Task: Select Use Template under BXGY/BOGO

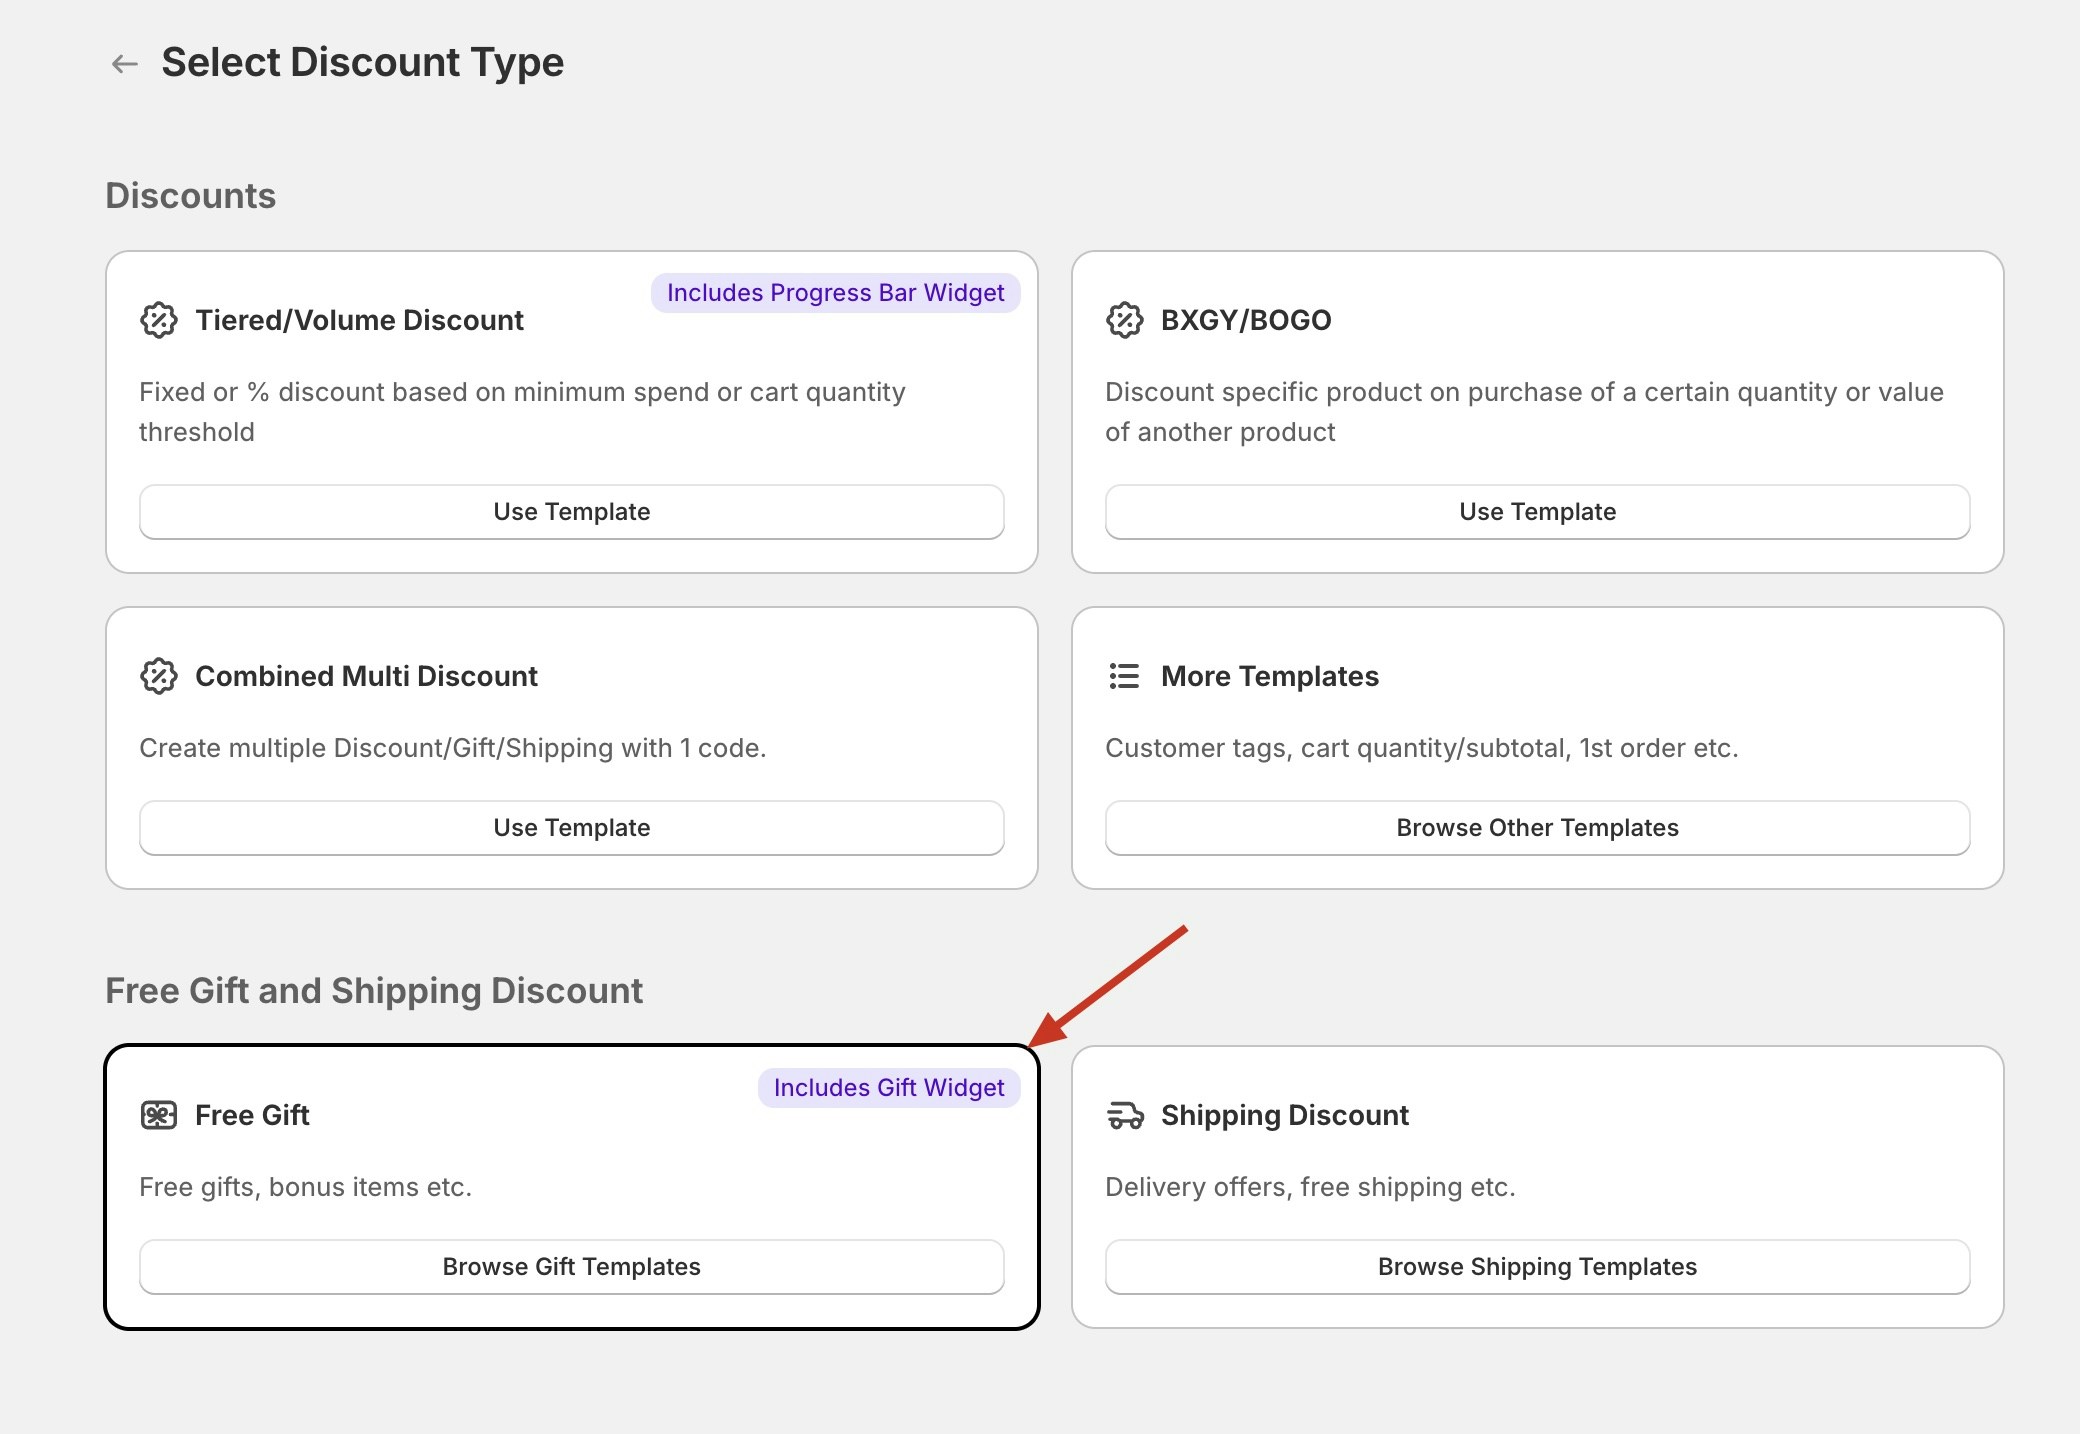Action: [1537, 511]
